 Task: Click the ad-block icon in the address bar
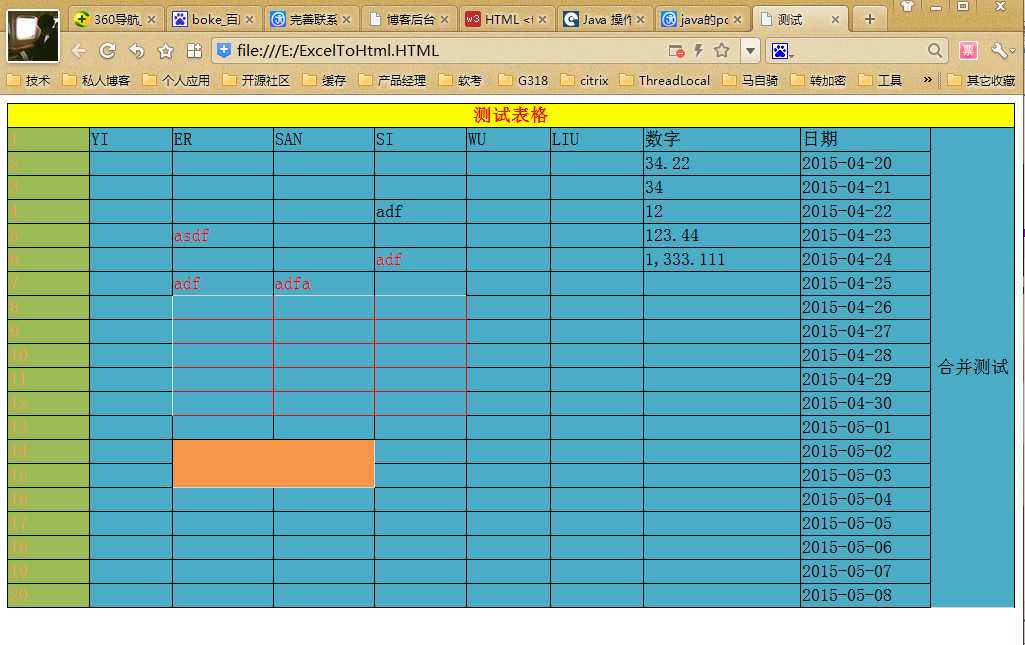pyautogui.click(x=676, y=51)
